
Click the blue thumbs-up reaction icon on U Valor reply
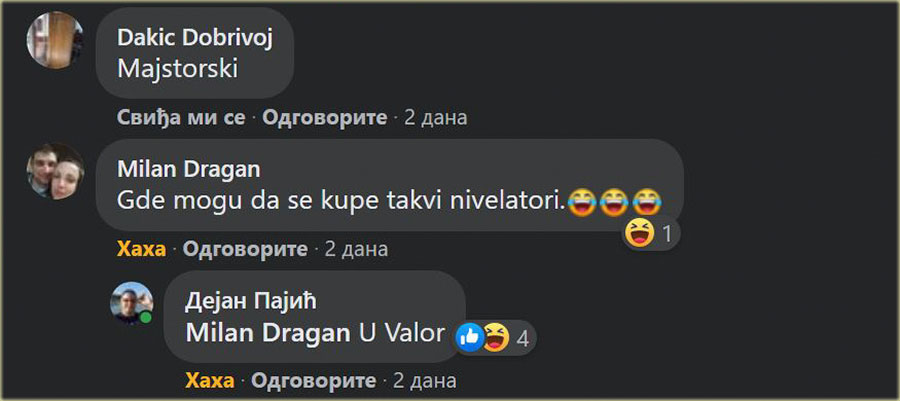[x=470, y=338]
